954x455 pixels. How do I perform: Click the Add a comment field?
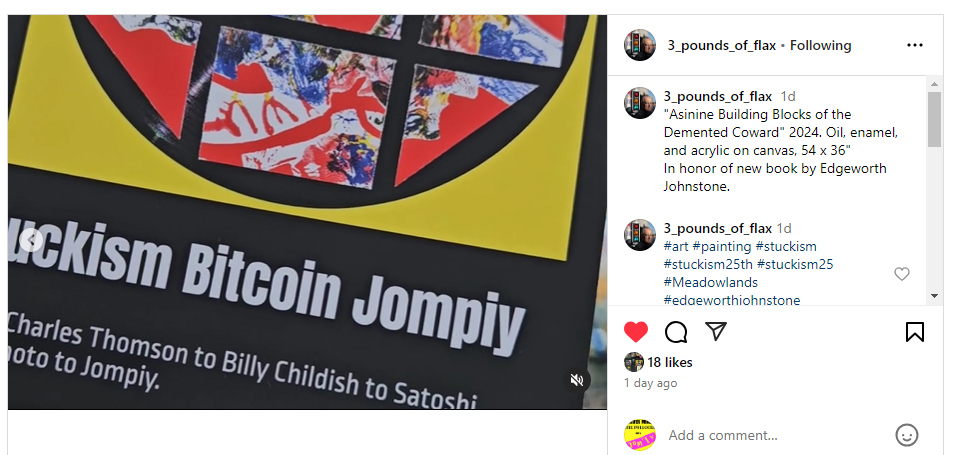[x=773, y=436]
